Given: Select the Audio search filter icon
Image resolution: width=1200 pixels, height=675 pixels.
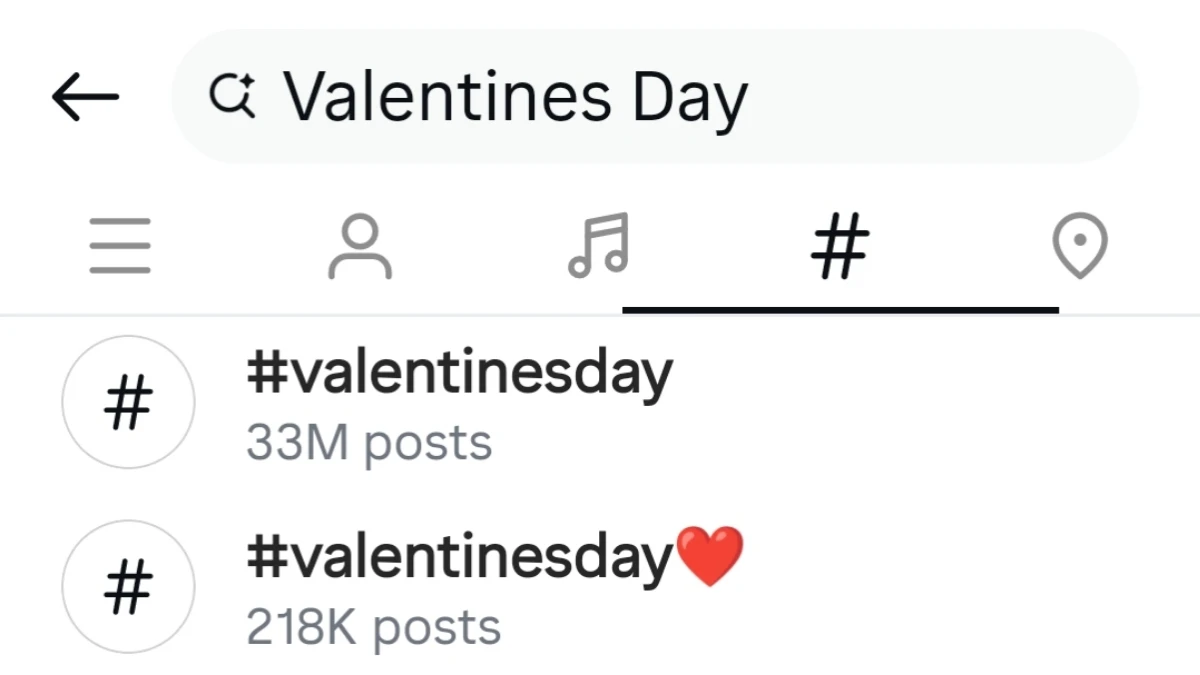Looking at the screenshot, I should click(x=597, y=245).
